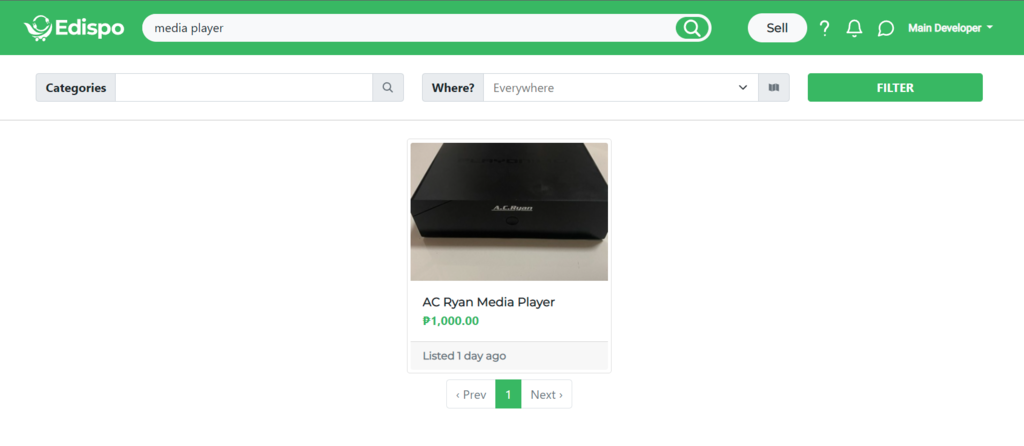Click the Categories search magnifier icon
The image size is (1024, 446).
(x=388, y=88)
